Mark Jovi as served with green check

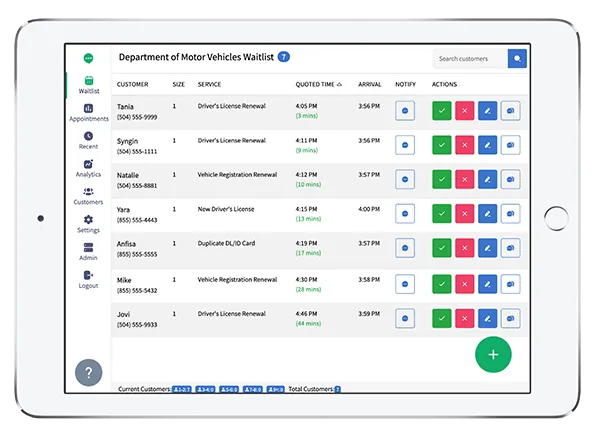click(x=442, y=318)
